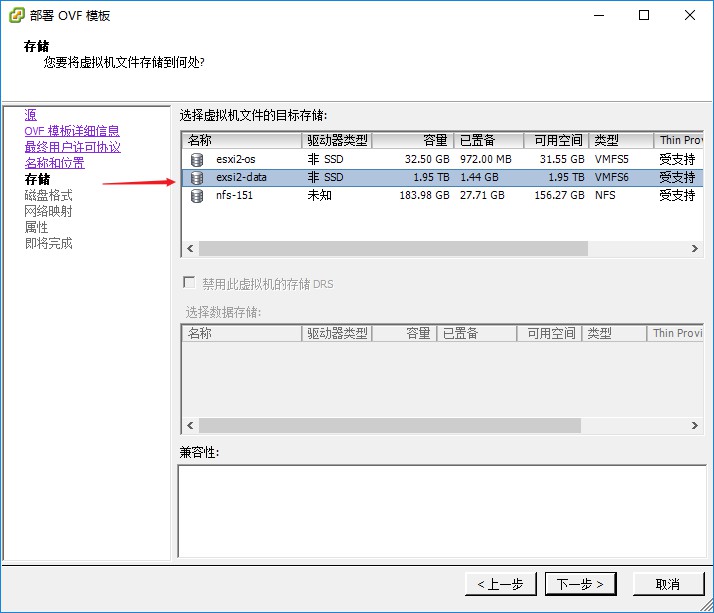Click the lower table's horizontal scrollbar thumb
This screenshot has width=714, height=613.
pos(390,425)
